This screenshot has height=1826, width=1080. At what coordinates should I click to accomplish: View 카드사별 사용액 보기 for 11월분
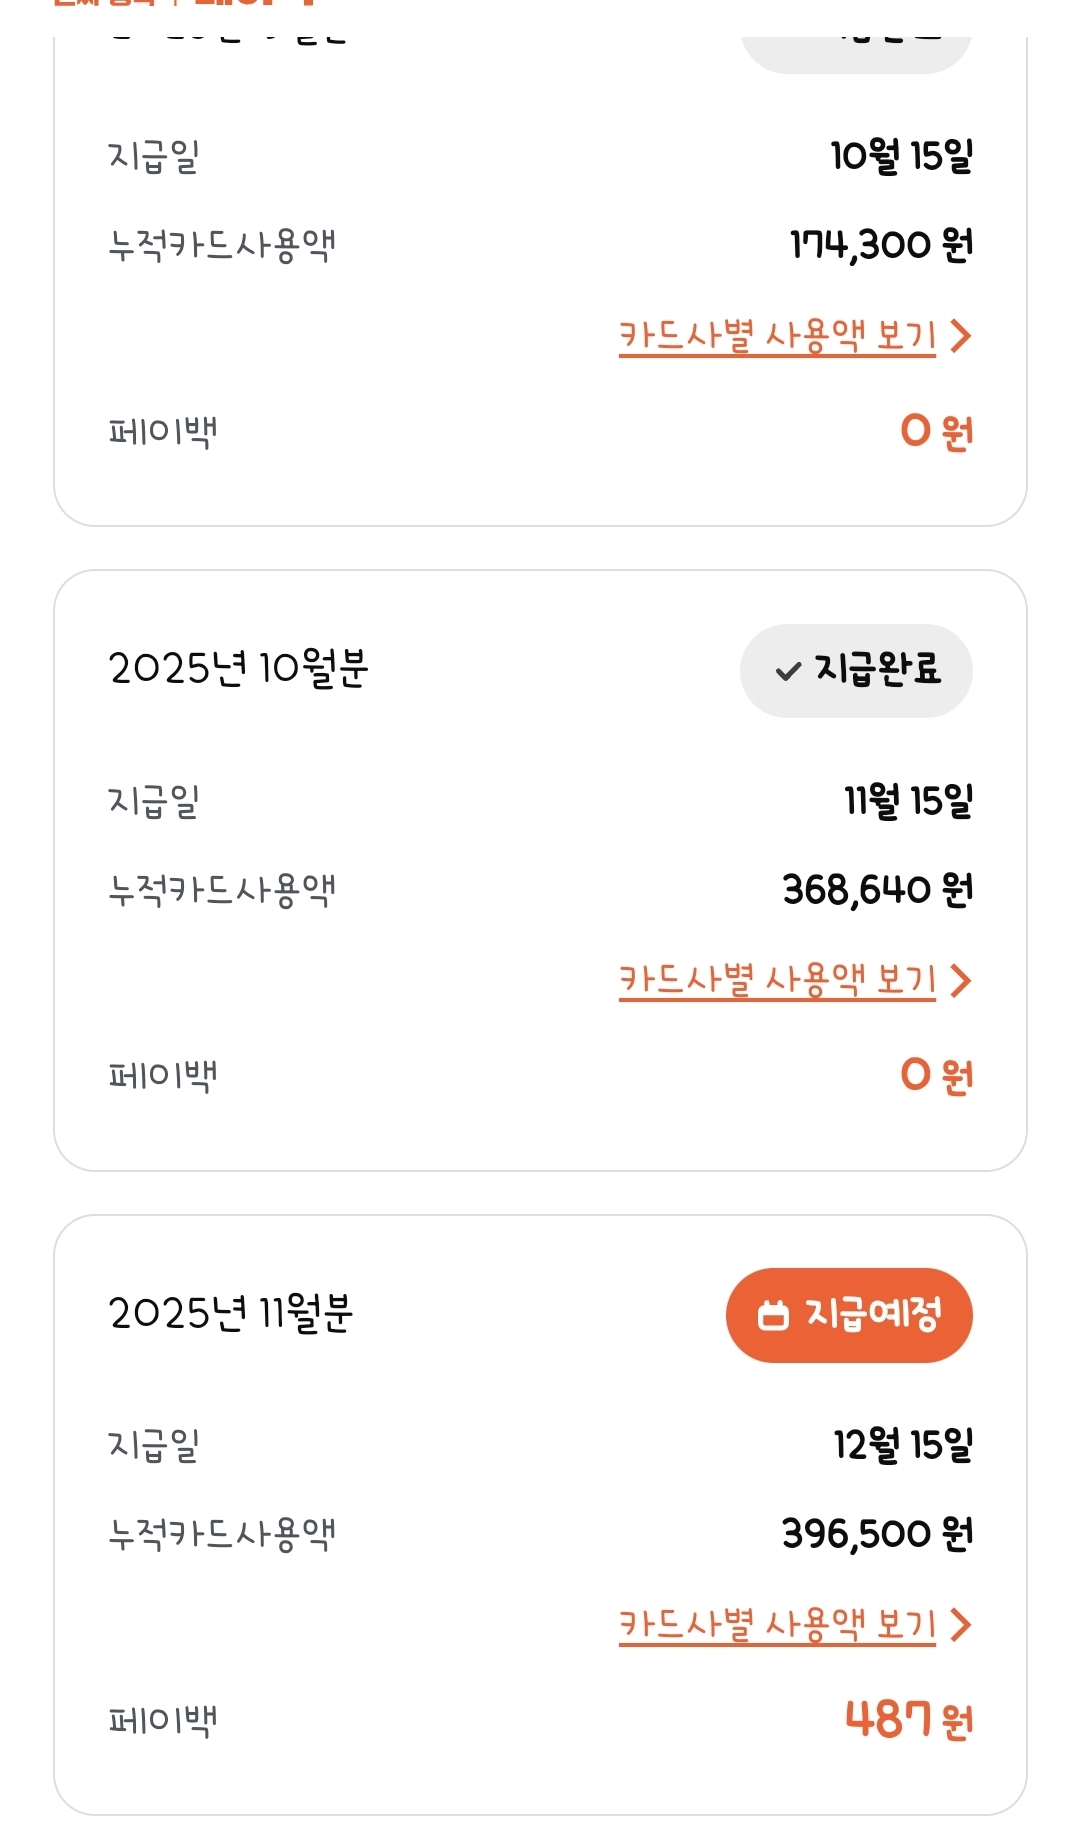click(x=777, y=1625)
